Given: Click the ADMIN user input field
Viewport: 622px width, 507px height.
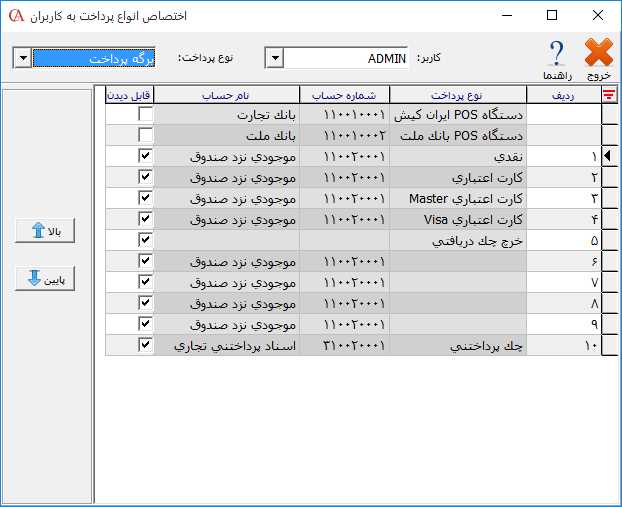Looking at the screenshot, I should [347, 59].
